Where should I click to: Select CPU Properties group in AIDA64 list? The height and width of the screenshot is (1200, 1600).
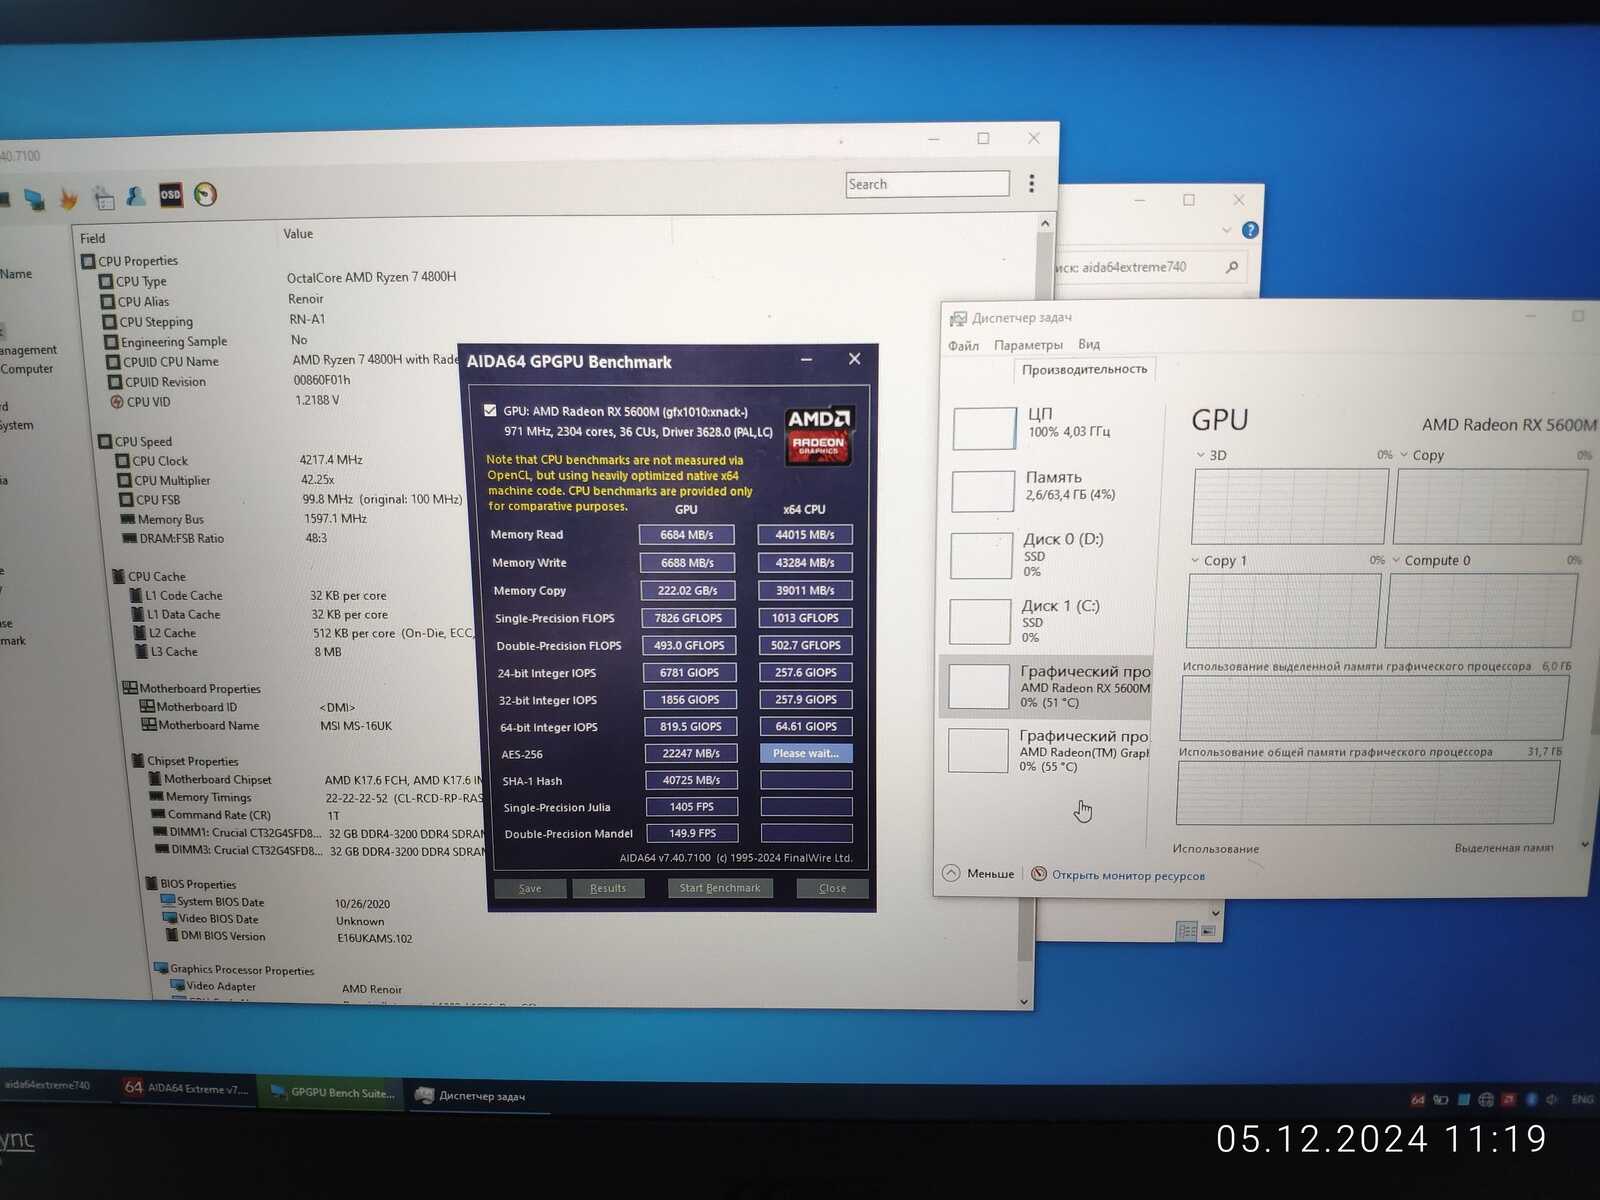130,261
